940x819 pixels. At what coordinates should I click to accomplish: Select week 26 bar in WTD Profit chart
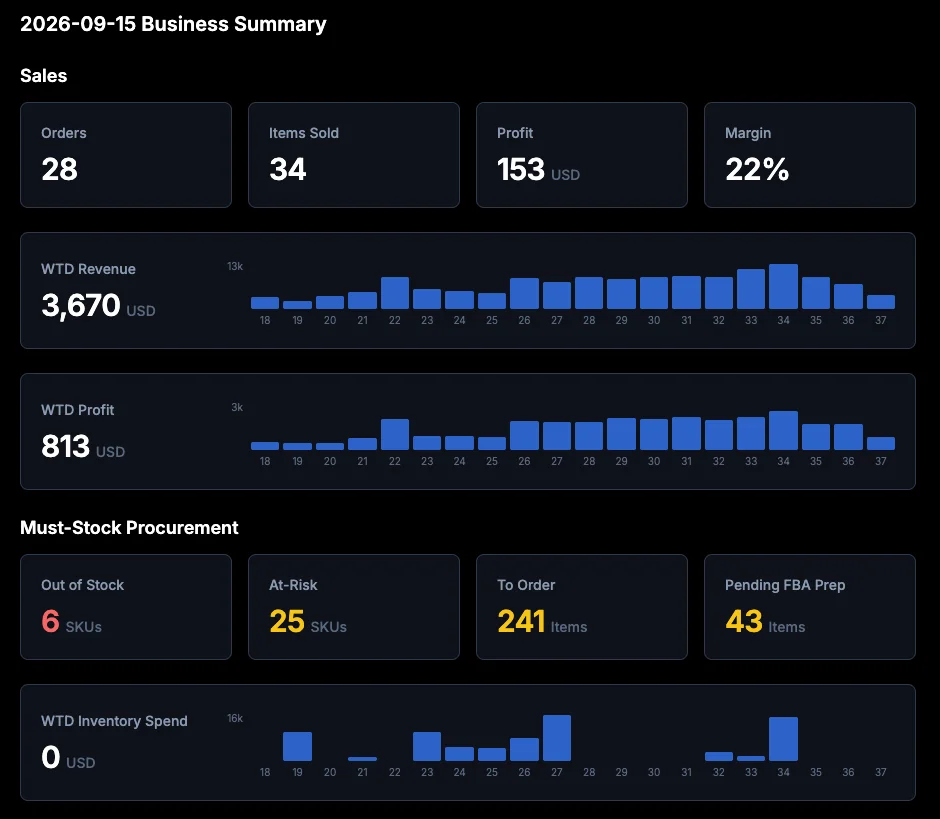[x=524, y=435]
